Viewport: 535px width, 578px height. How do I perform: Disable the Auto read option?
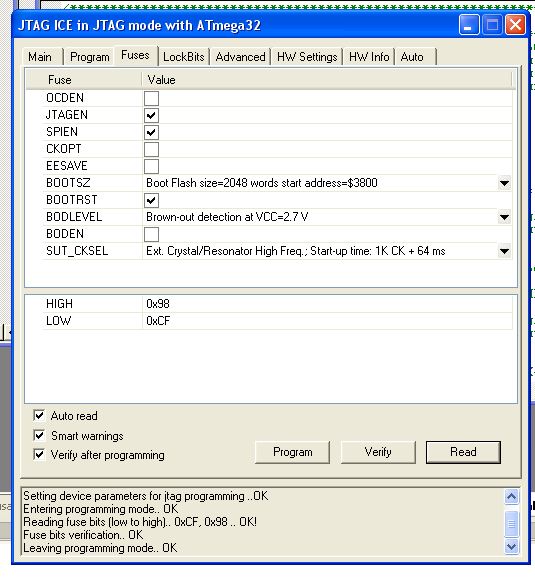(x=39, y=415)
